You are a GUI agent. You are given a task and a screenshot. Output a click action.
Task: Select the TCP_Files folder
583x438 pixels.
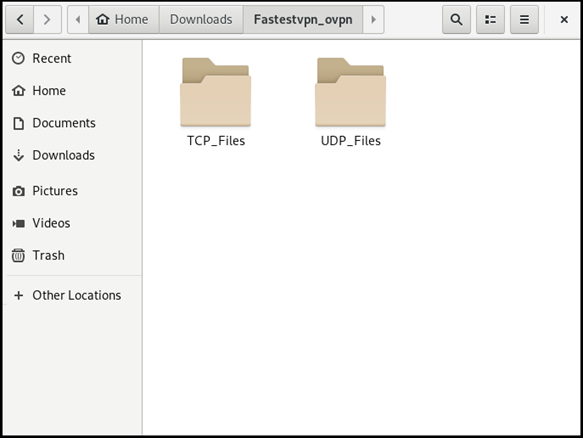[x=216, y=102]
